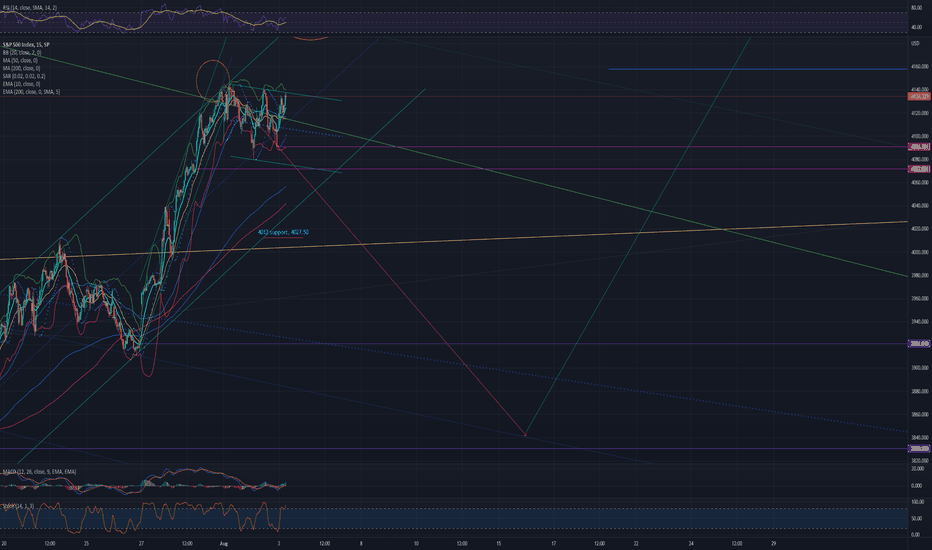Select the '4012 support, 4027.50' annotation
Viewport: 932px width, 550px height.
[283, 232]
